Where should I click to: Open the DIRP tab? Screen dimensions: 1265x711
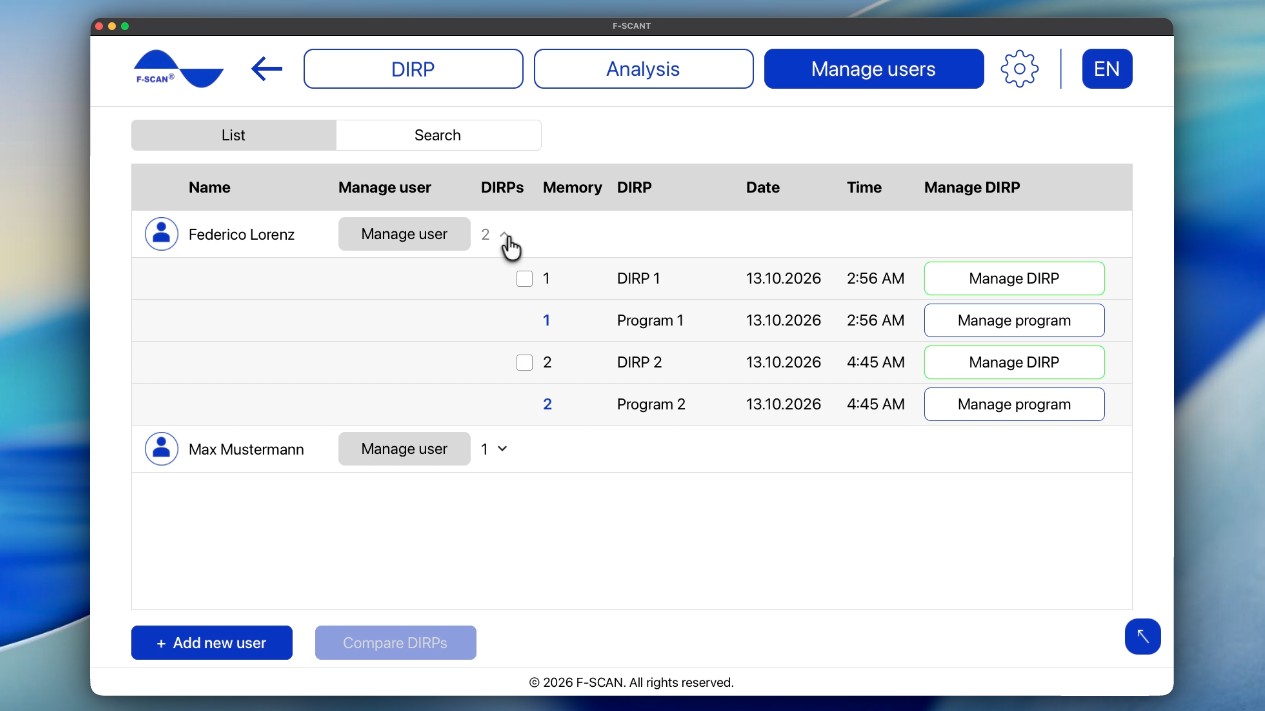pyautogui.click(x=413, y=69)
